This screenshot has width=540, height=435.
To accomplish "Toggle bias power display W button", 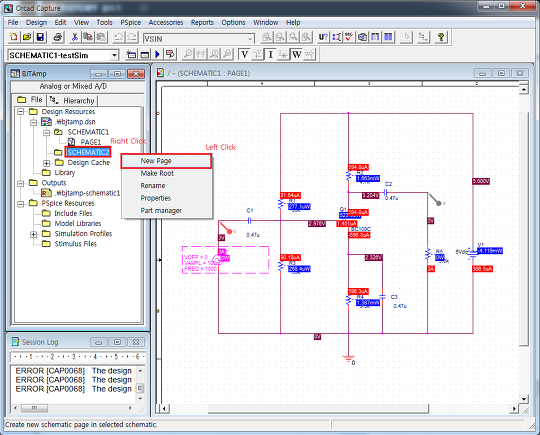I will 297,54.
